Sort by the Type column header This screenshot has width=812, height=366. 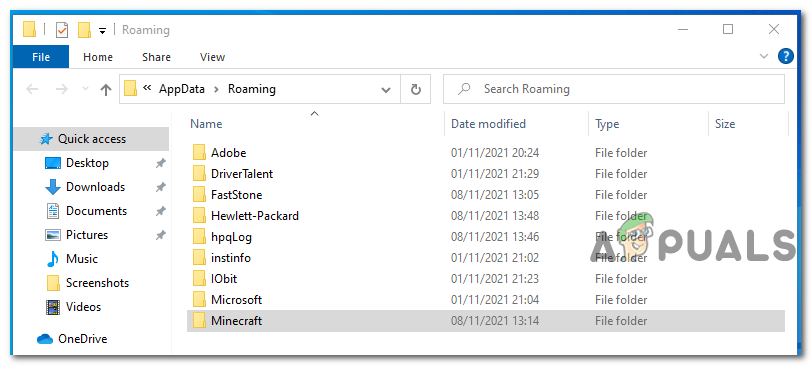(x=607, y=124)
